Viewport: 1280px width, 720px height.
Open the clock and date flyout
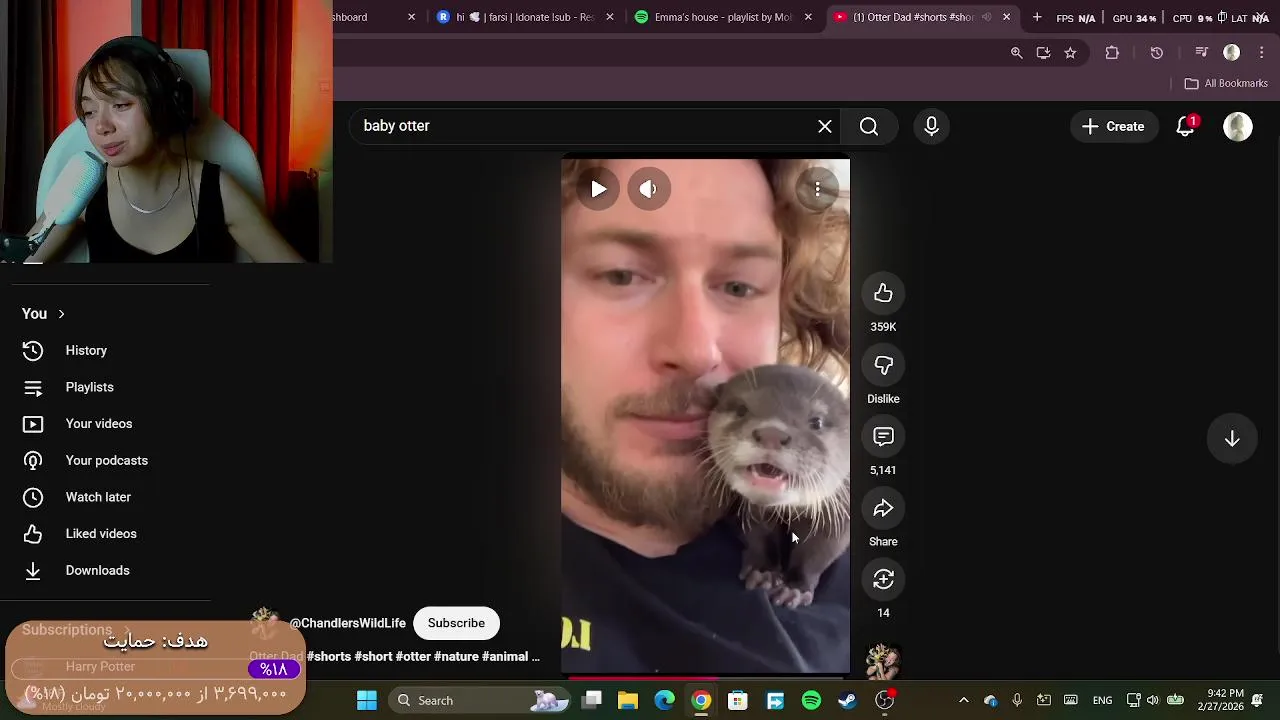pos(1225,700)
